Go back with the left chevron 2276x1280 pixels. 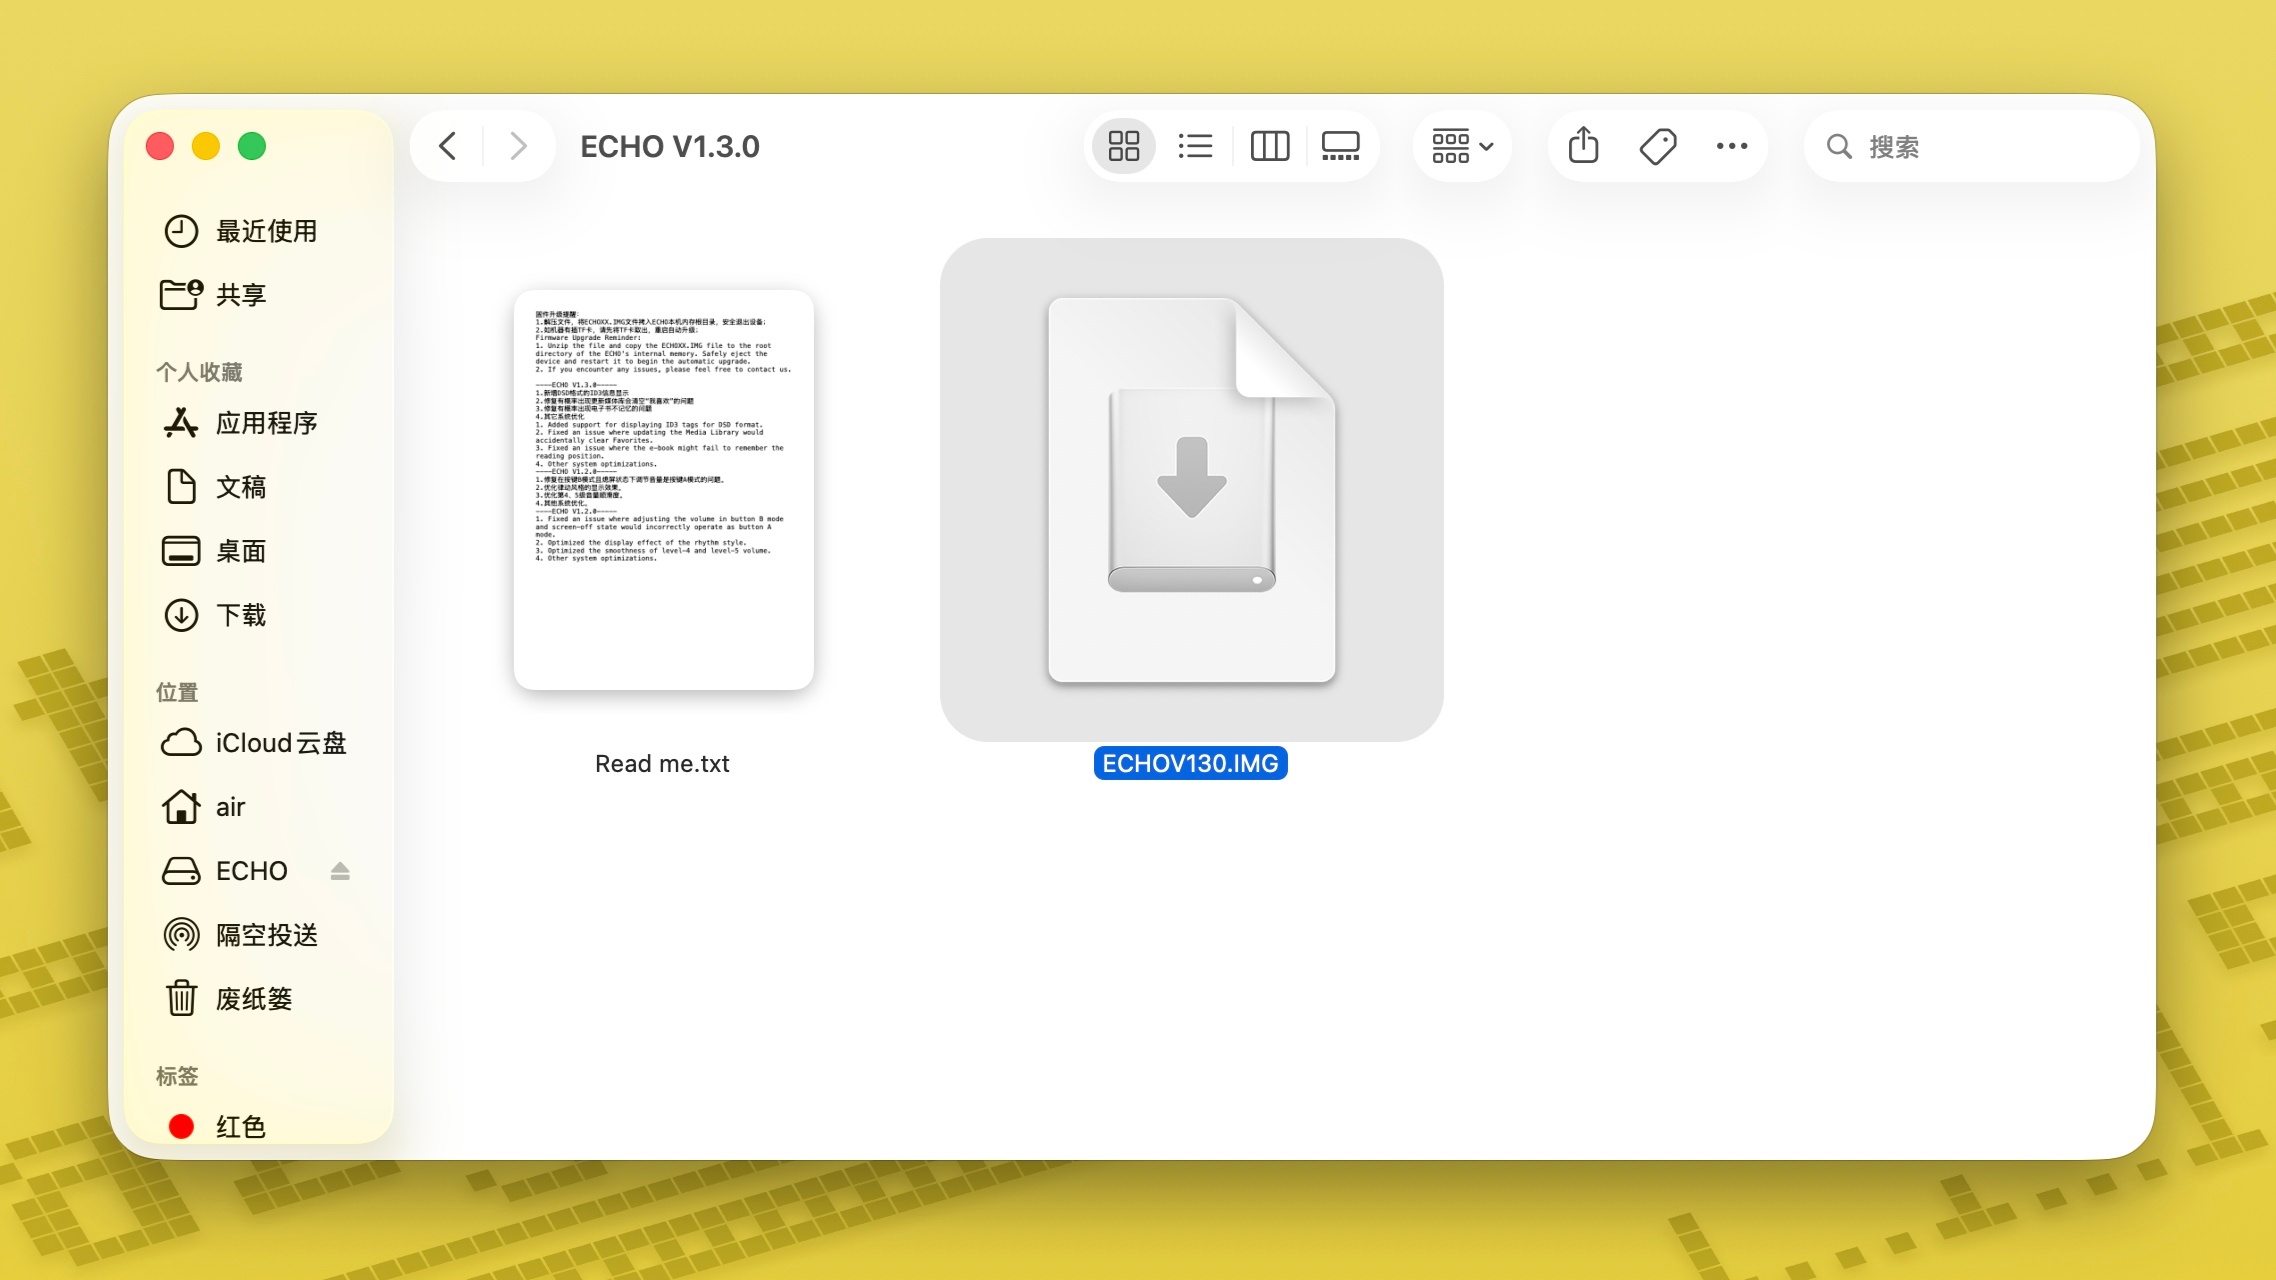coord(448,146)
